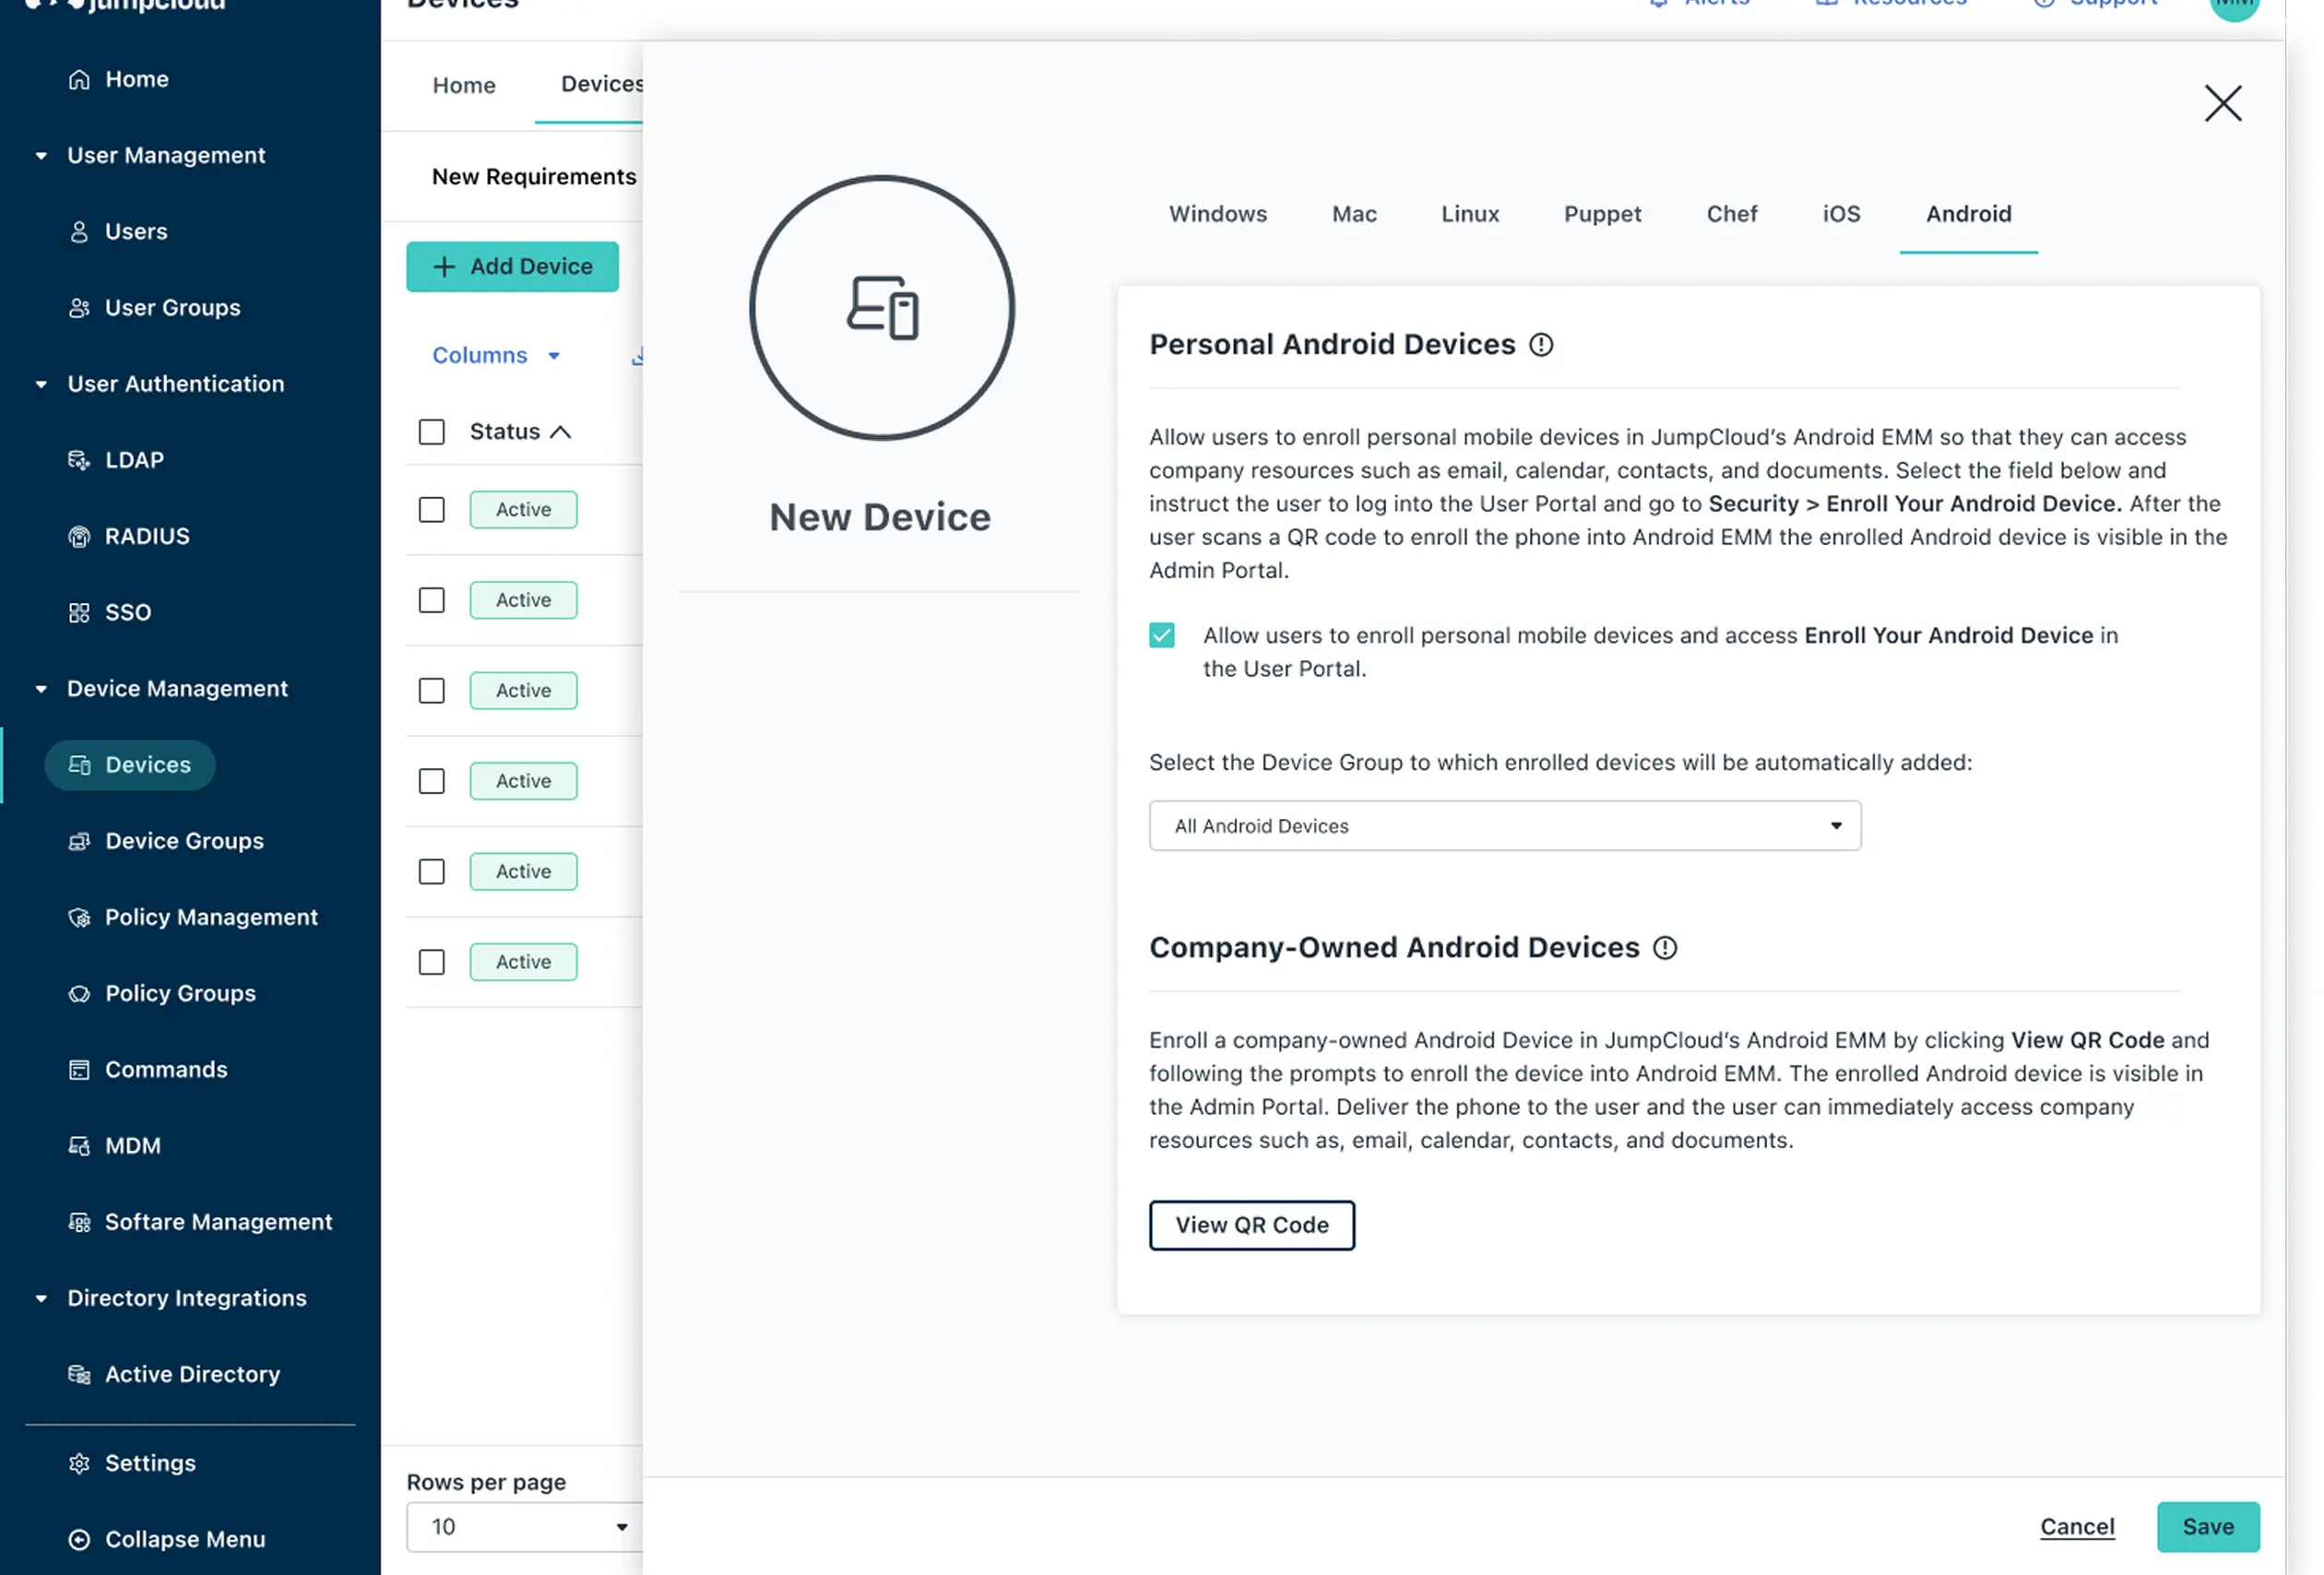The image size is (2324, 1575).
Task: Click the info icon beside Company-Owned Android Devices
Action: 1664,947
